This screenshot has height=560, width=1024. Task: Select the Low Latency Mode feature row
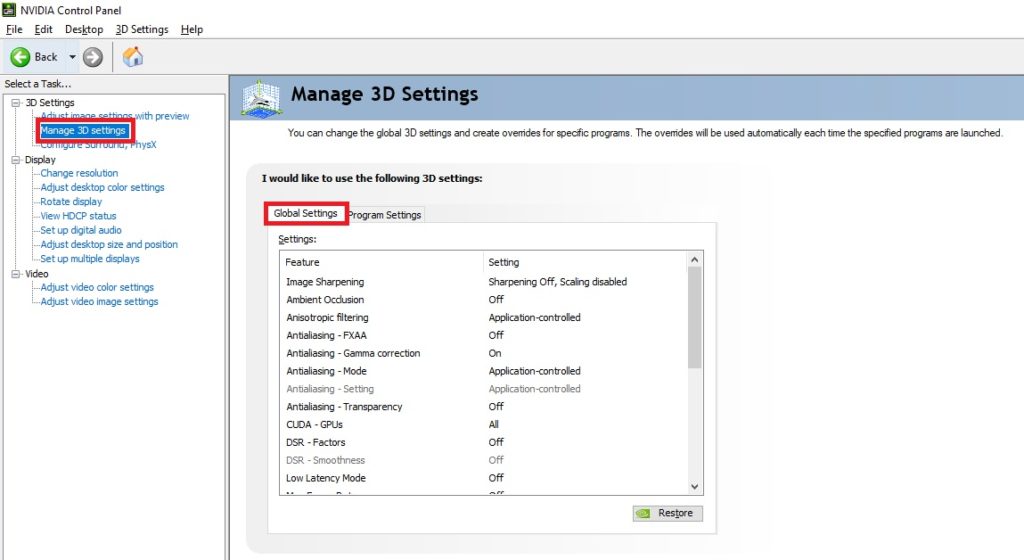pyautogui.click(x=483, y=478)
